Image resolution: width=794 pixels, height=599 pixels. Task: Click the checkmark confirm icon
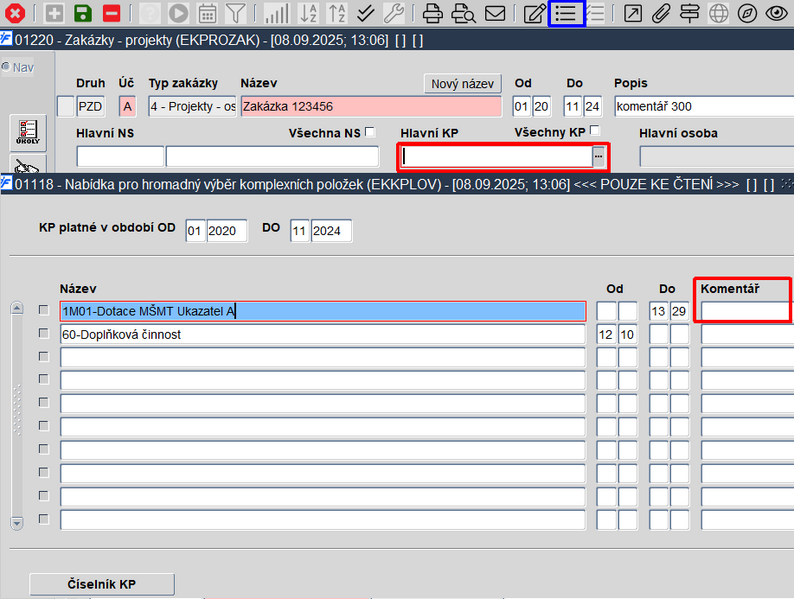click(x=365, y=13)
